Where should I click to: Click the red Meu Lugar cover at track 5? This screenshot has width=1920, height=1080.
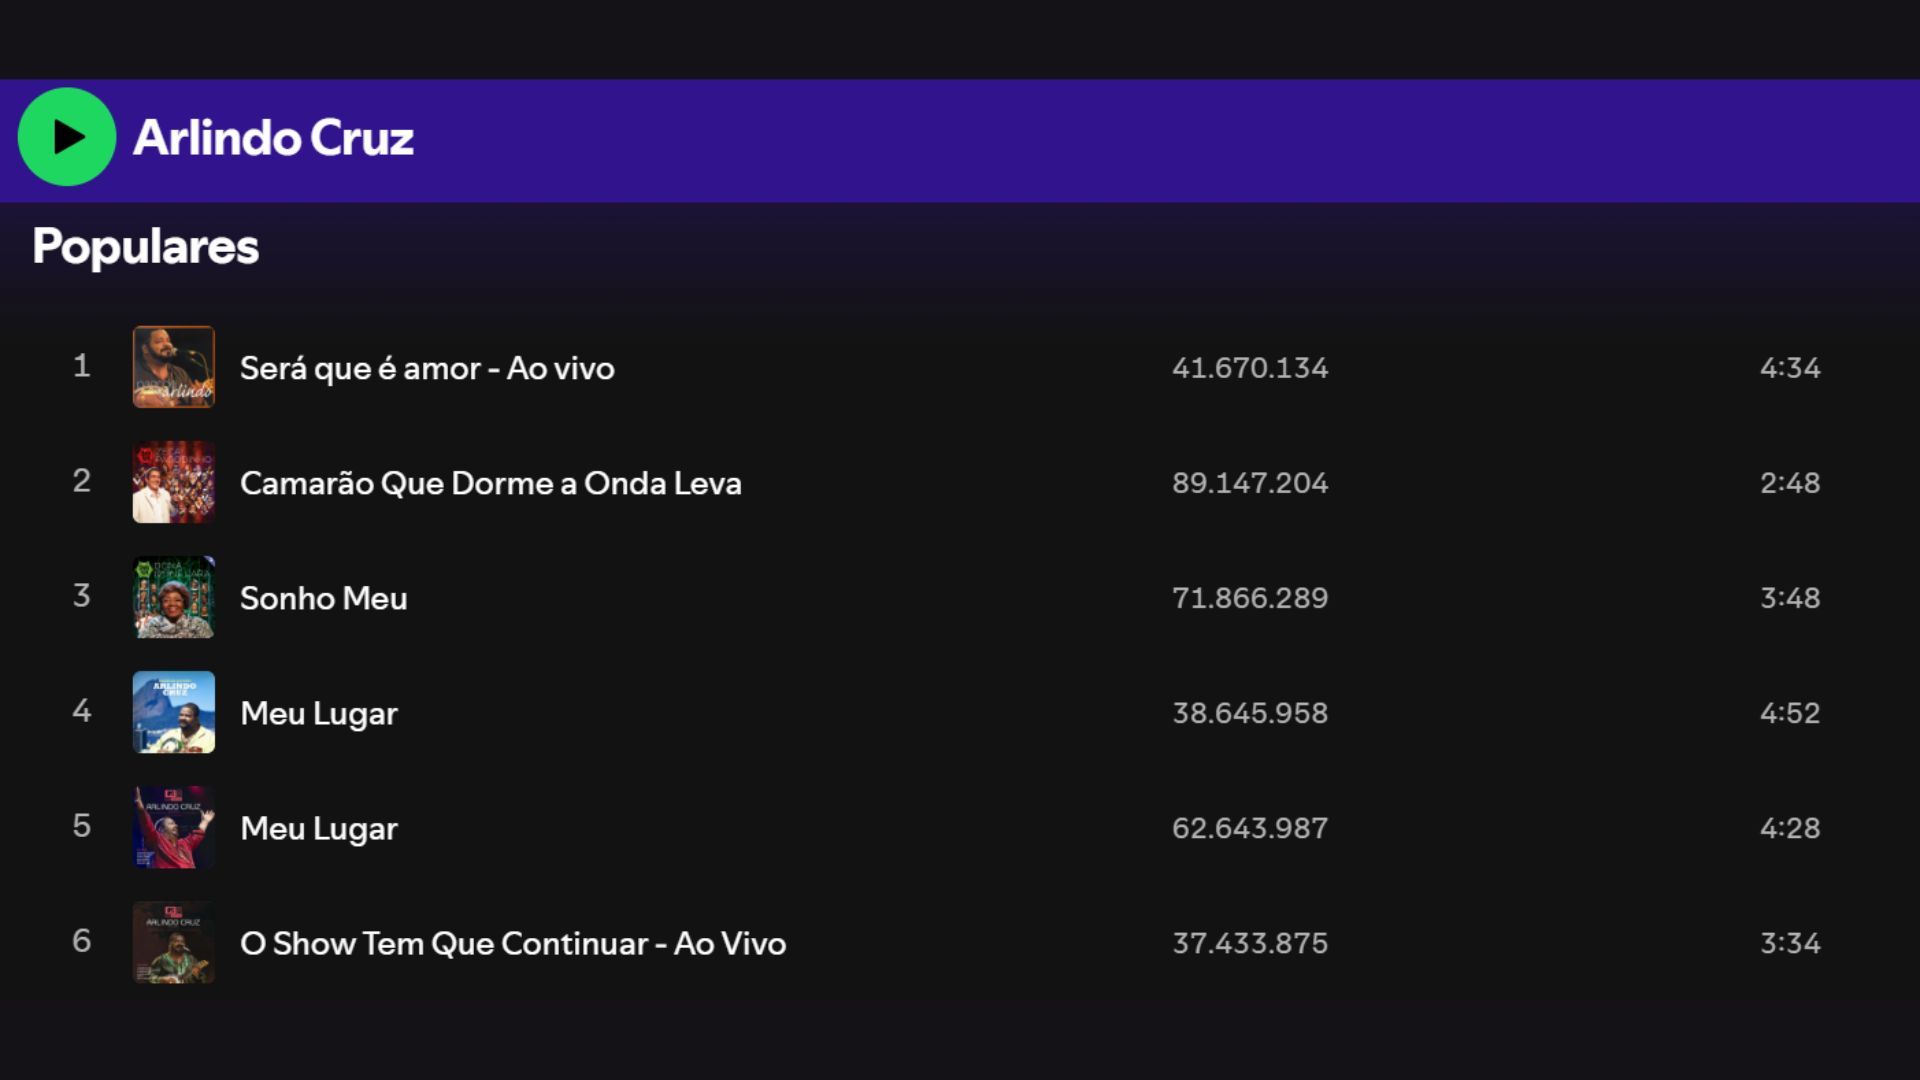pyautogui.click(x=174, y=827)
